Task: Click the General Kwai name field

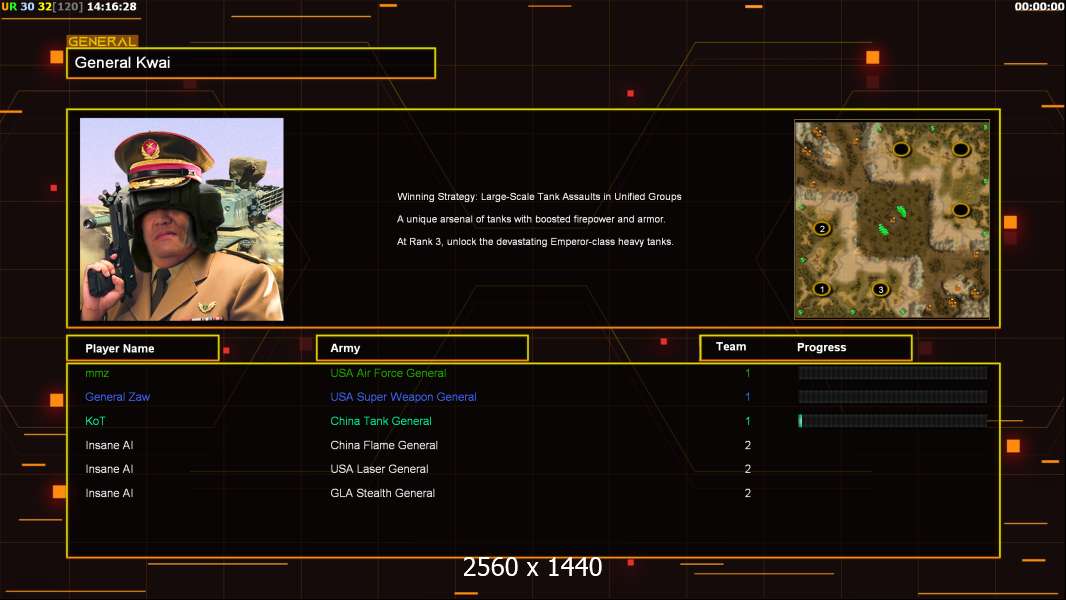Action: click(251, 63)
